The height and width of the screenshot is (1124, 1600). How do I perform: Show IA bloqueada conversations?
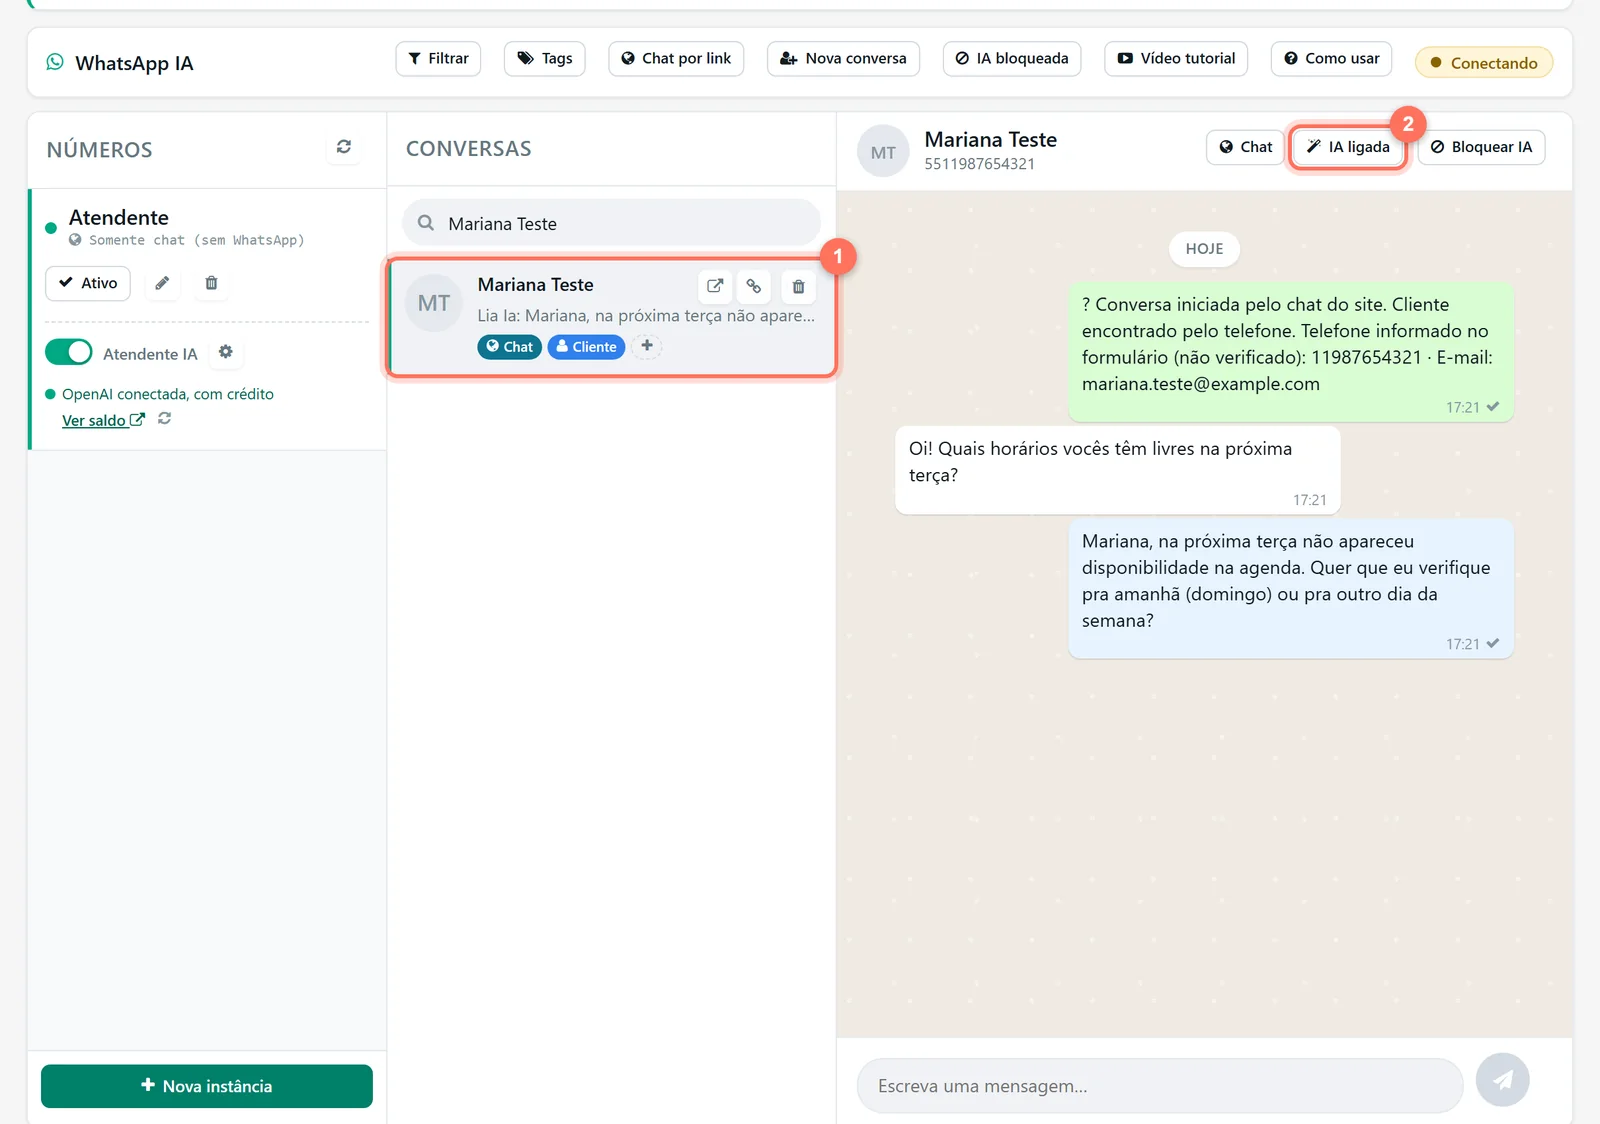point(1012,59)
